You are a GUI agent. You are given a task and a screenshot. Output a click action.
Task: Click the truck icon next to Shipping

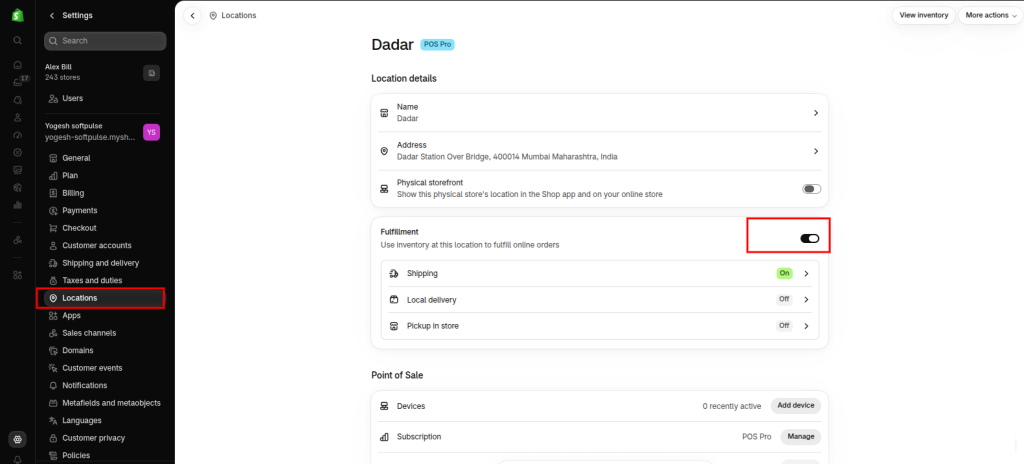click(394, 273)
